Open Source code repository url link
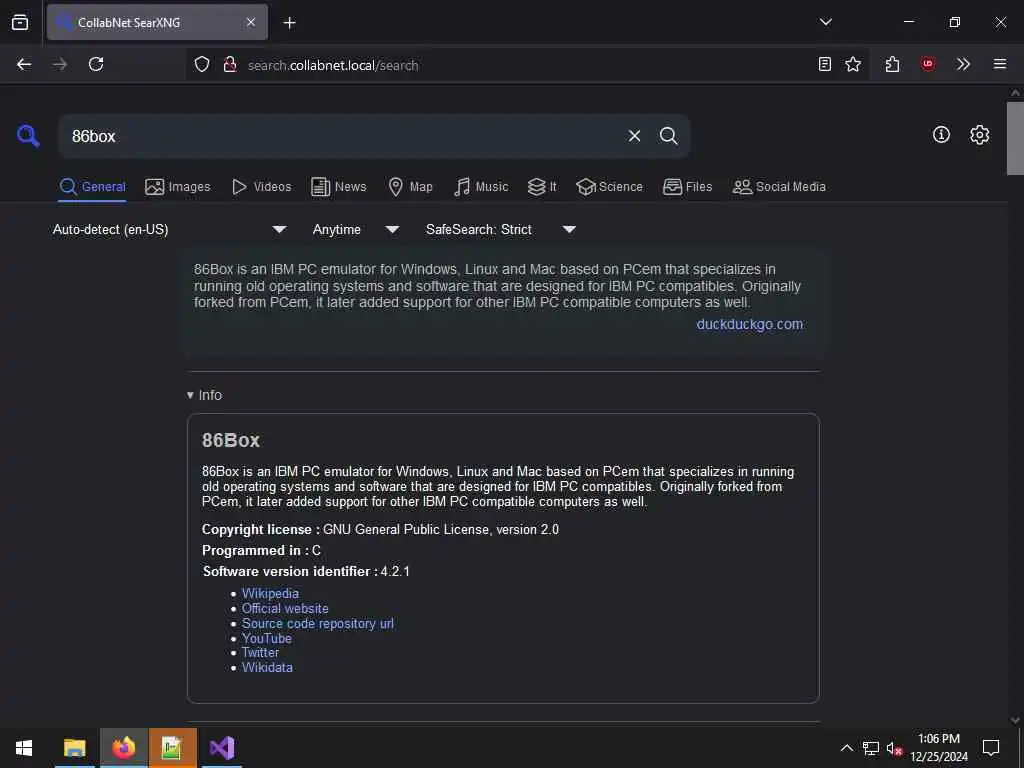Screen dimensions: 1024x768 point(318,623)
